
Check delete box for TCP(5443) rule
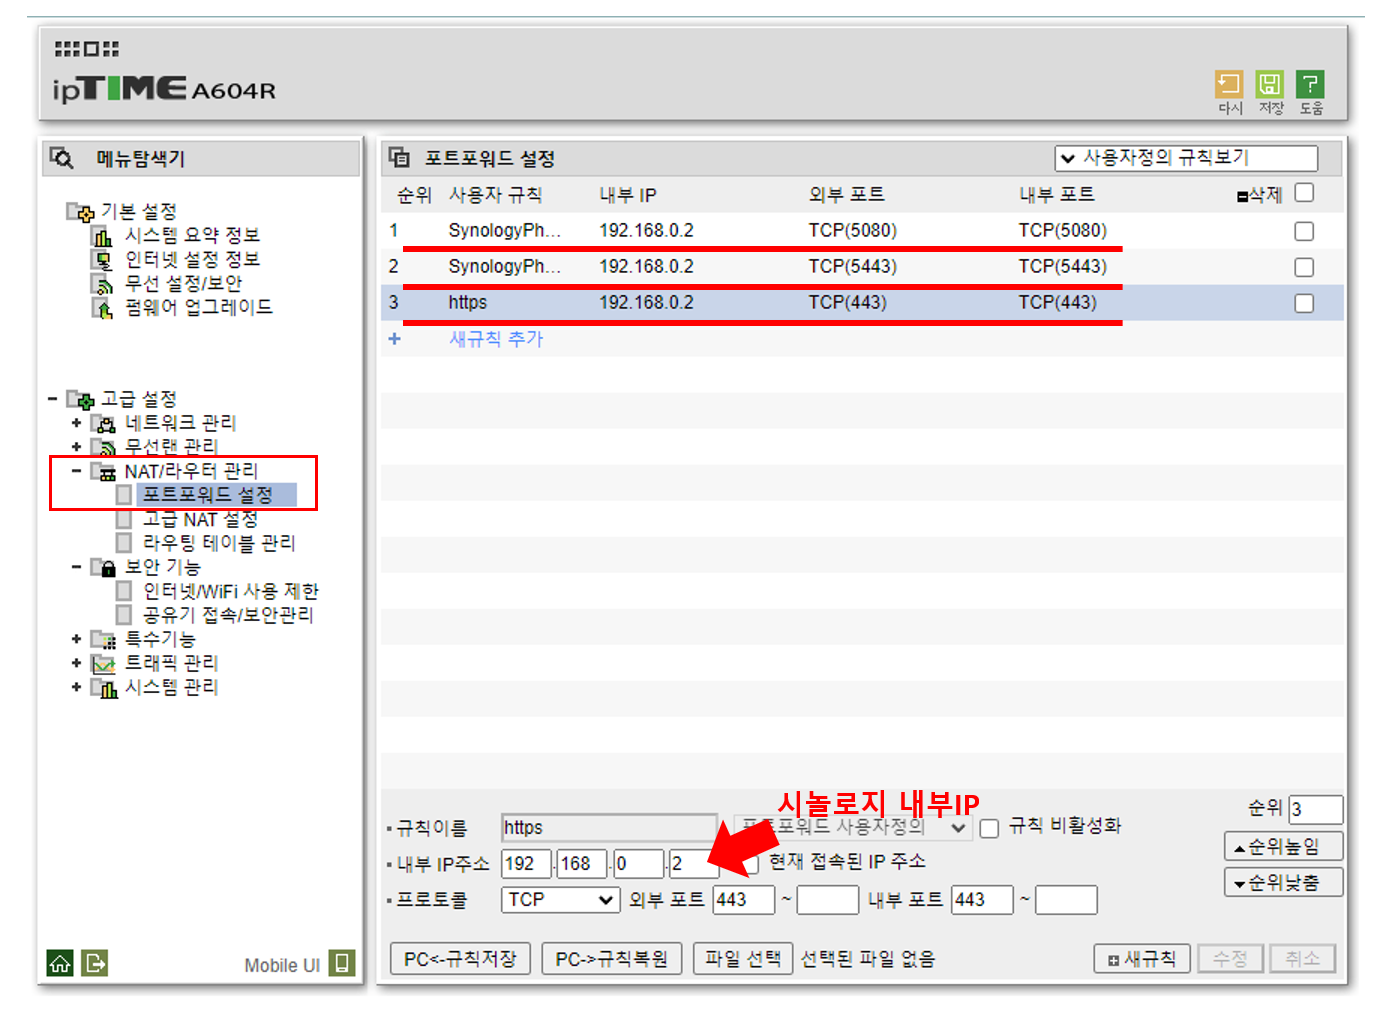coord(1304,267)
